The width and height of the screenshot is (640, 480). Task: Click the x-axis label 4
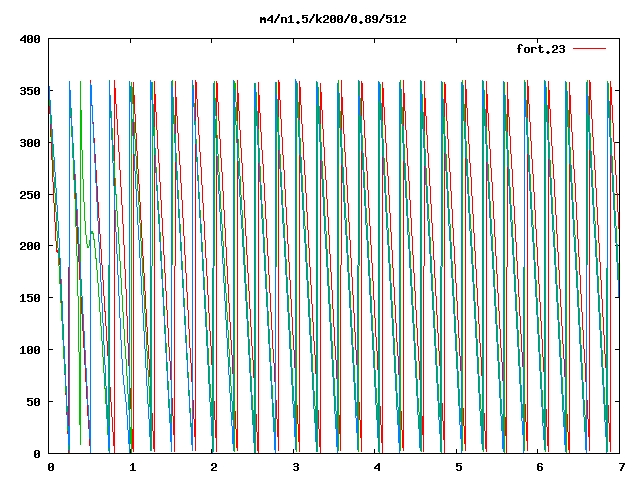tap(377, 467)
